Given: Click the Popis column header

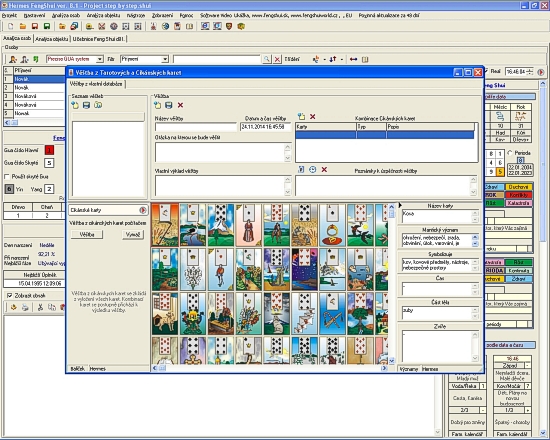Looking at the screenshot, I should pyautogui.click(x=430, y=127).
